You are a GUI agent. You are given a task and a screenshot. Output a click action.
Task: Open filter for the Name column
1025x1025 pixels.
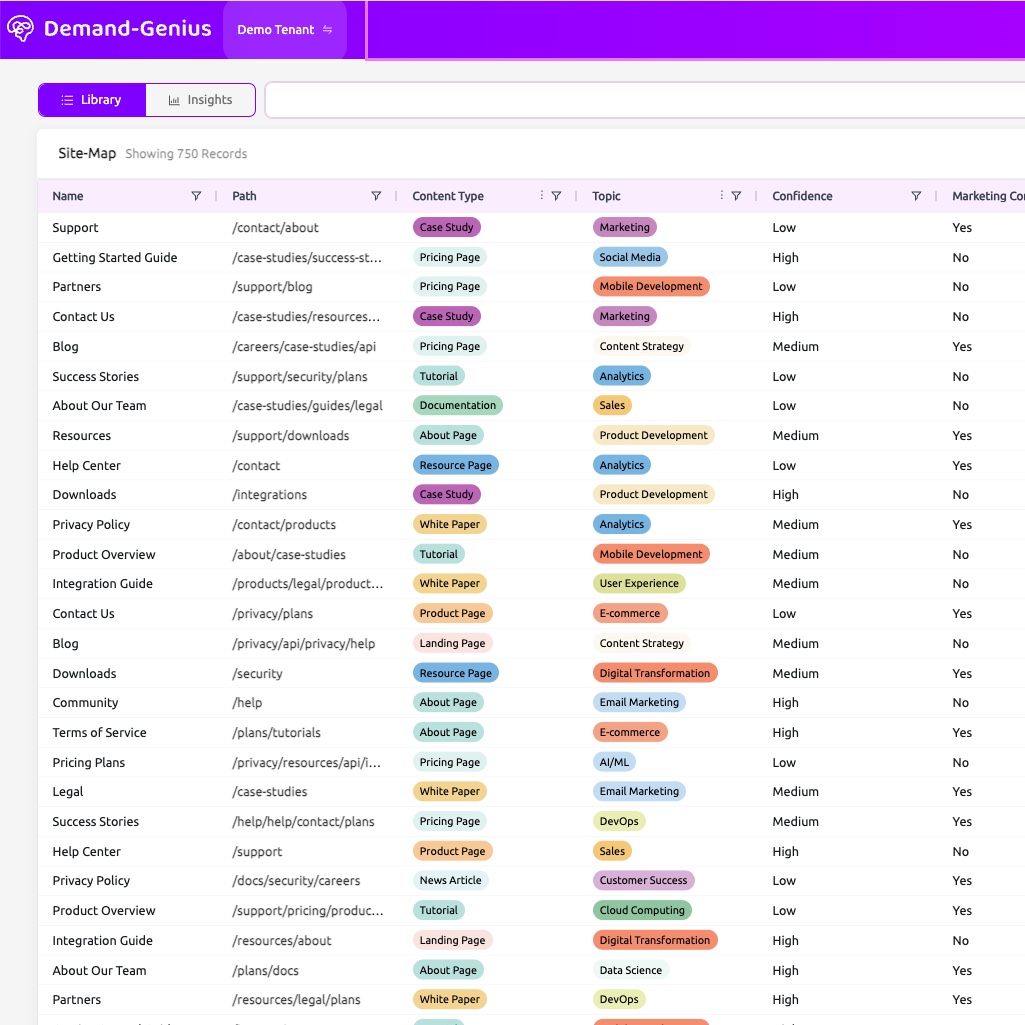[x=196, y=196]
